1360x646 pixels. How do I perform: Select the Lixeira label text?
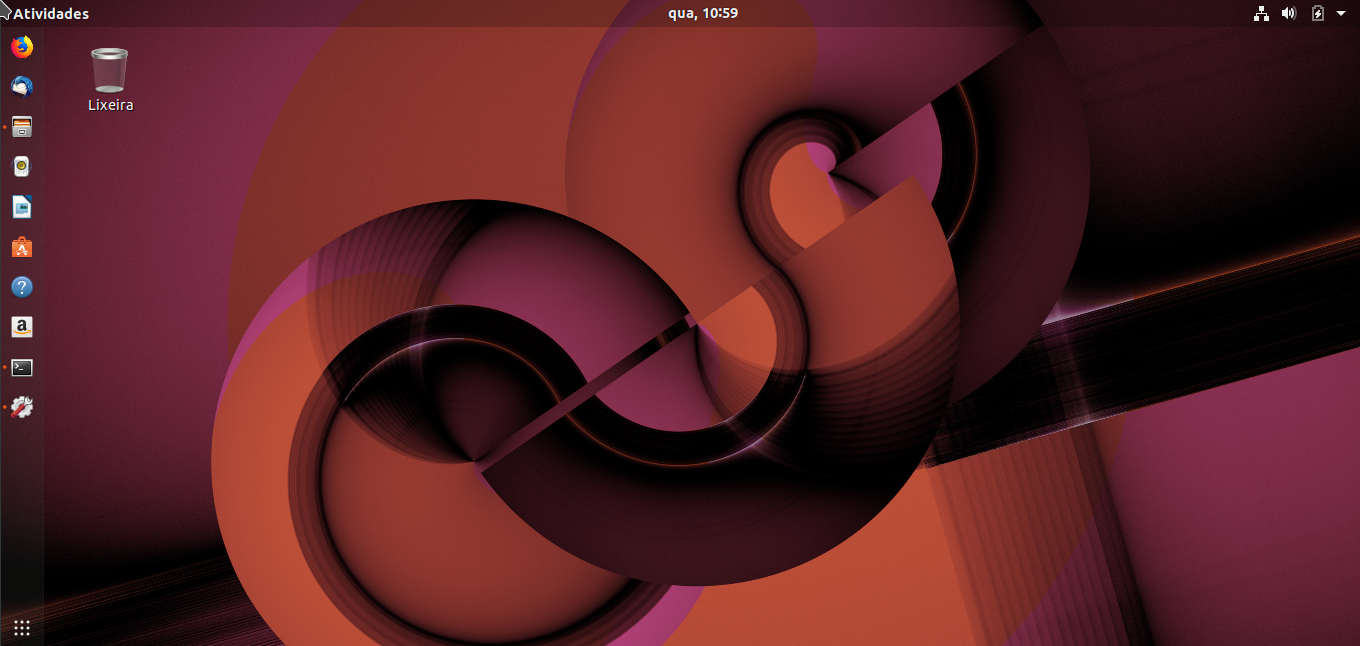(109, 104)
